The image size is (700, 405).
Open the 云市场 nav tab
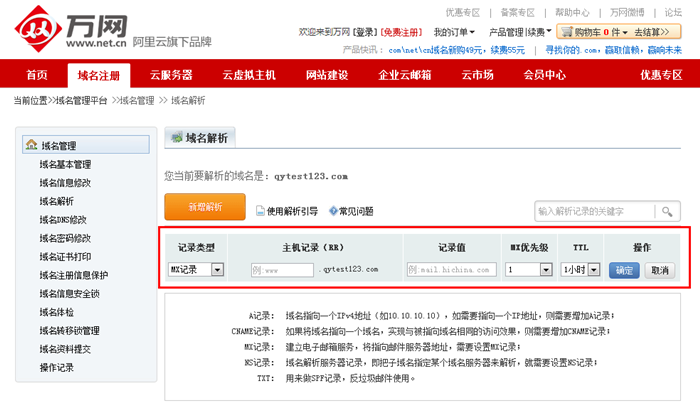(477, 75)
